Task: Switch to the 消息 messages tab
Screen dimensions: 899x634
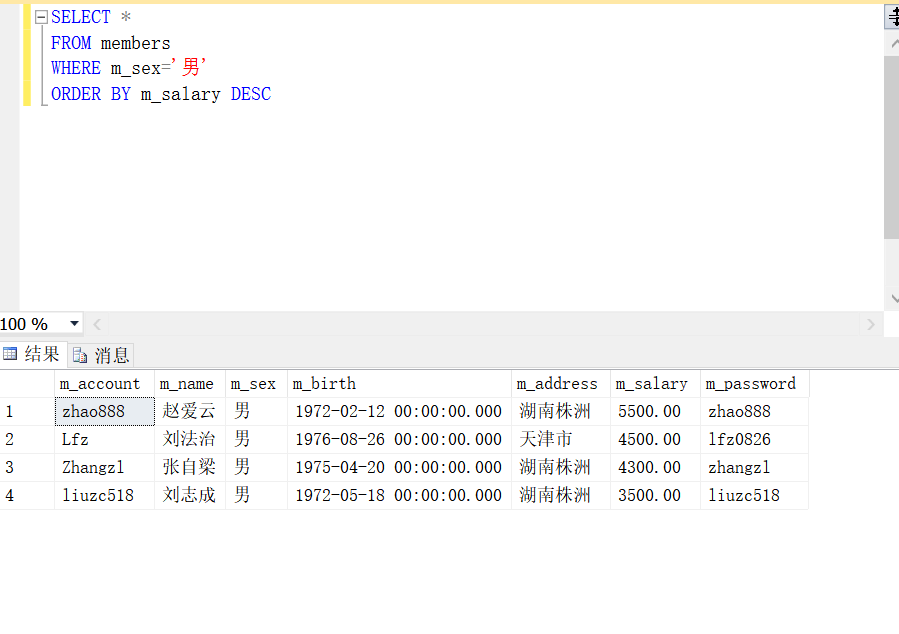Action: (101, 355)
